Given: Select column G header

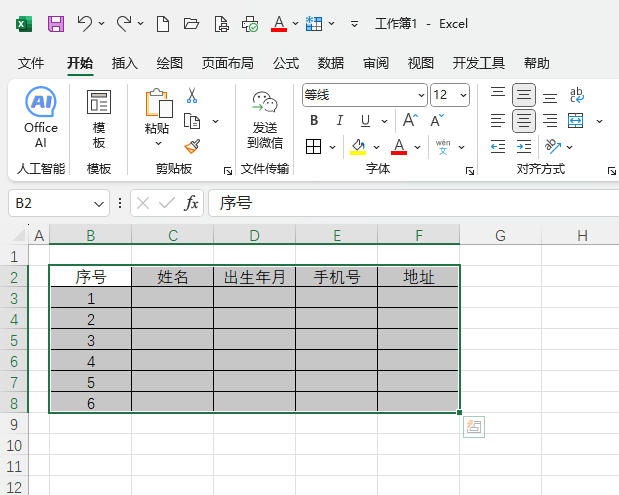Looking at the screenshot, I should click(x=500, y=235).
